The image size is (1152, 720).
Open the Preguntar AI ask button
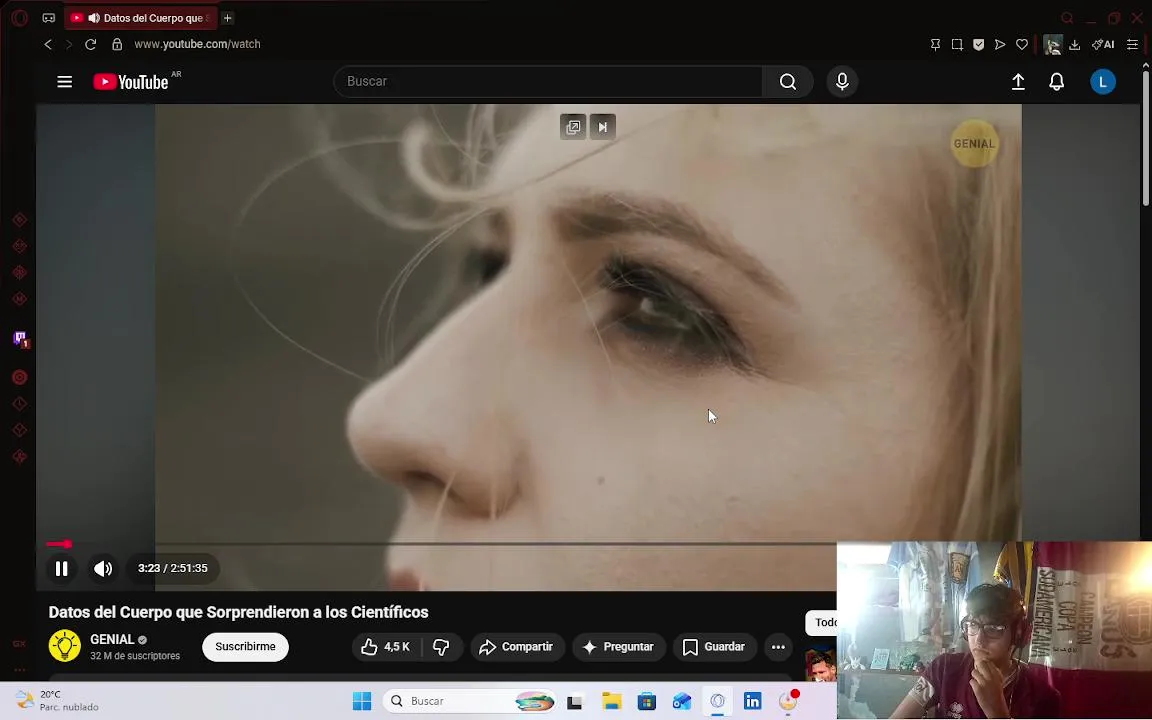tap(619, 647)
